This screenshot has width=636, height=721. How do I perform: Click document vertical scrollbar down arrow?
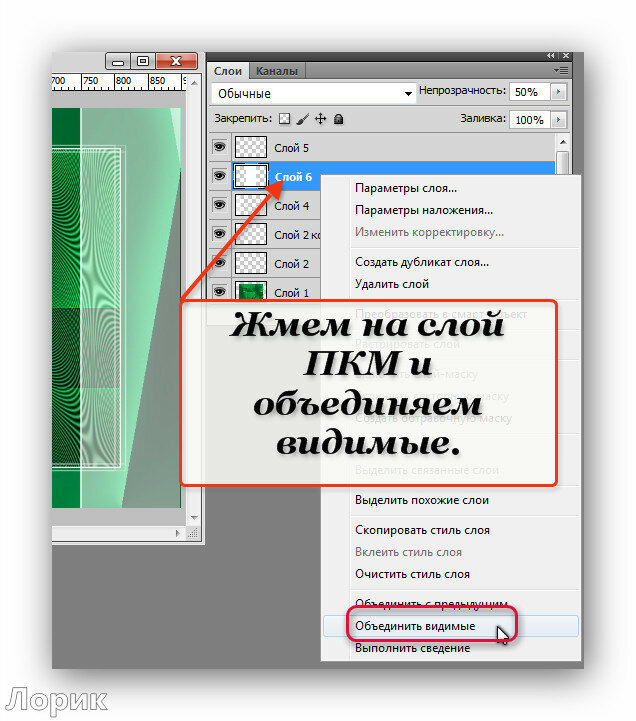click(x=194, y=517)
